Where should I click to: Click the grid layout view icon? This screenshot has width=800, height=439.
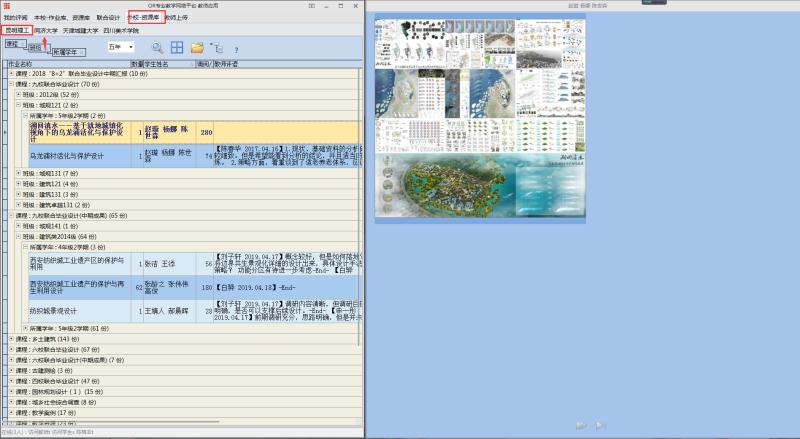pyautogui.click(x=177, y=47)
